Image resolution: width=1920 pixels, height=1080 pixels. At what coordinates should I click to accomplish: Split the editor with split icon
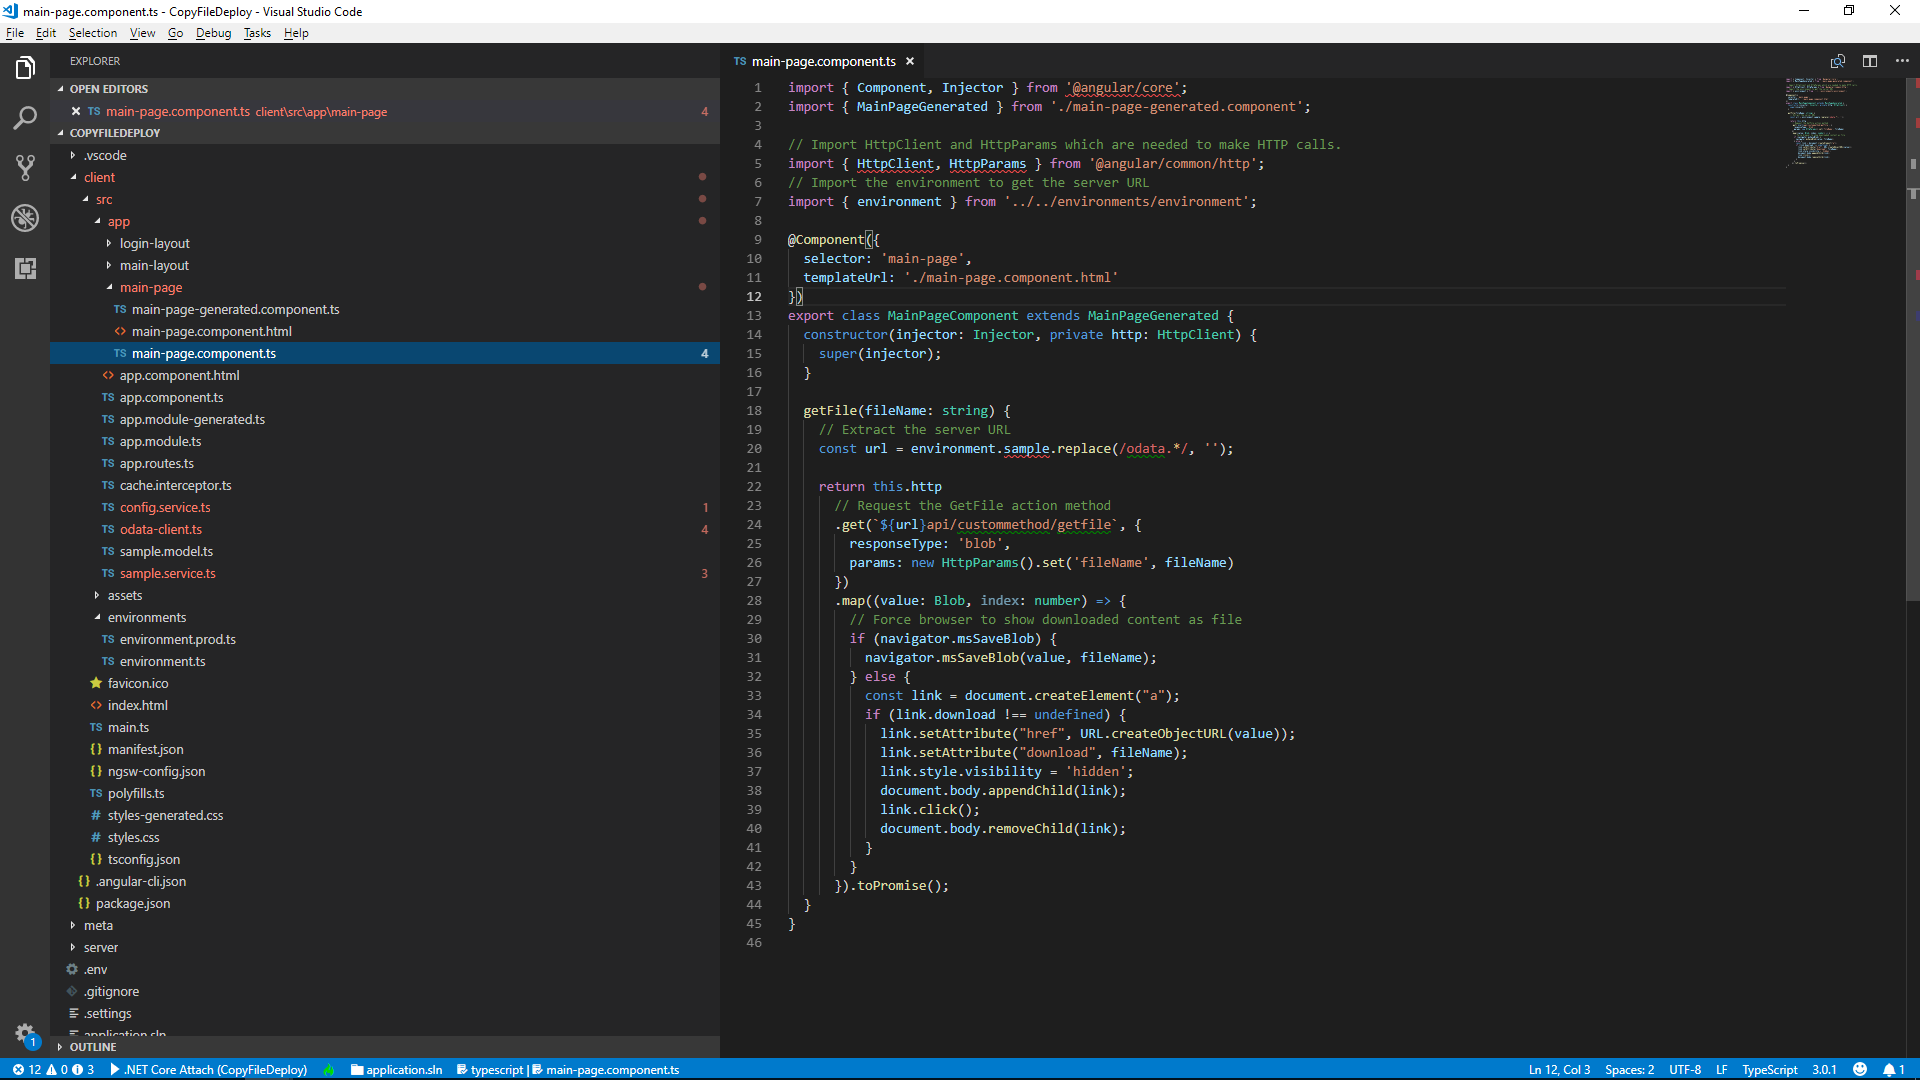click(x=1870, y=61)
